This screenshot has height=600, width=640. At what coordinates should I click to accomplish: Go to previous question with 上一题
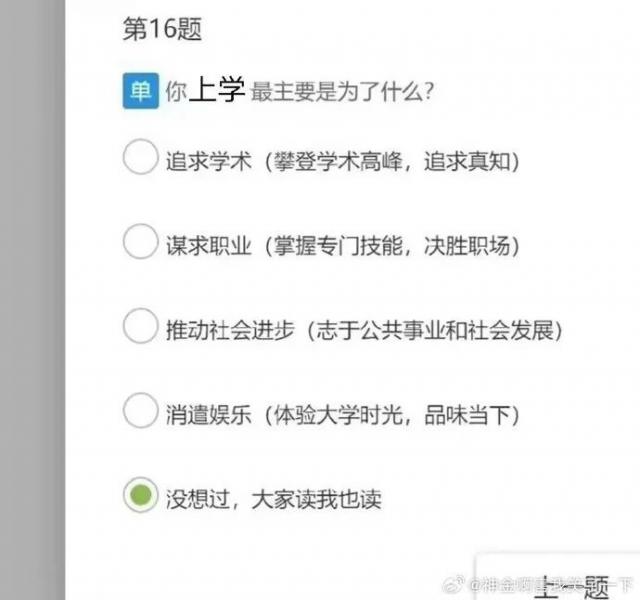[571, 588]
